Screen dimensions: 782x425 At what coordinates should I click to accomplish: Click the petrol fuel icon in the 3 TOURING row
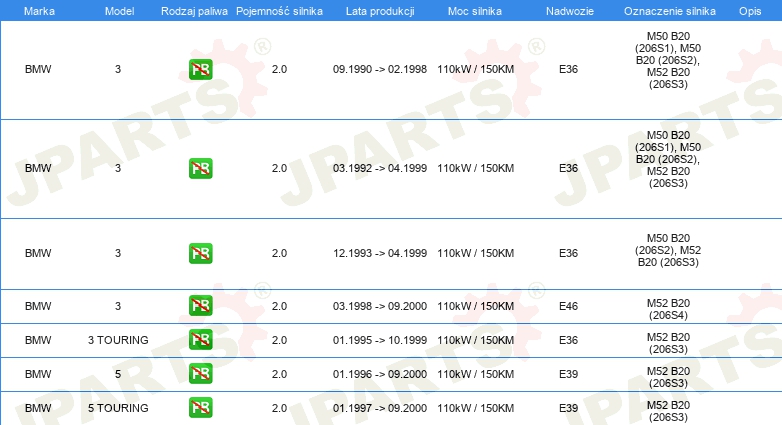click(x=200, y=340)
